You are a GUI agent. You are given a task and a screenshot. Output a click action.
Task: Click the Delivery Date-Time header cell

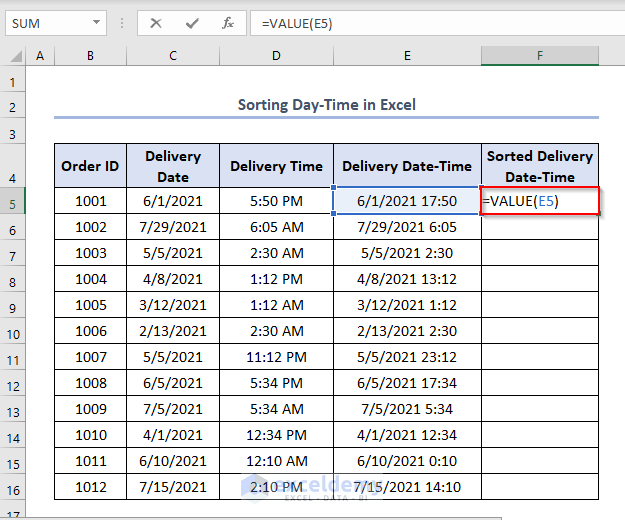(406, 166)
